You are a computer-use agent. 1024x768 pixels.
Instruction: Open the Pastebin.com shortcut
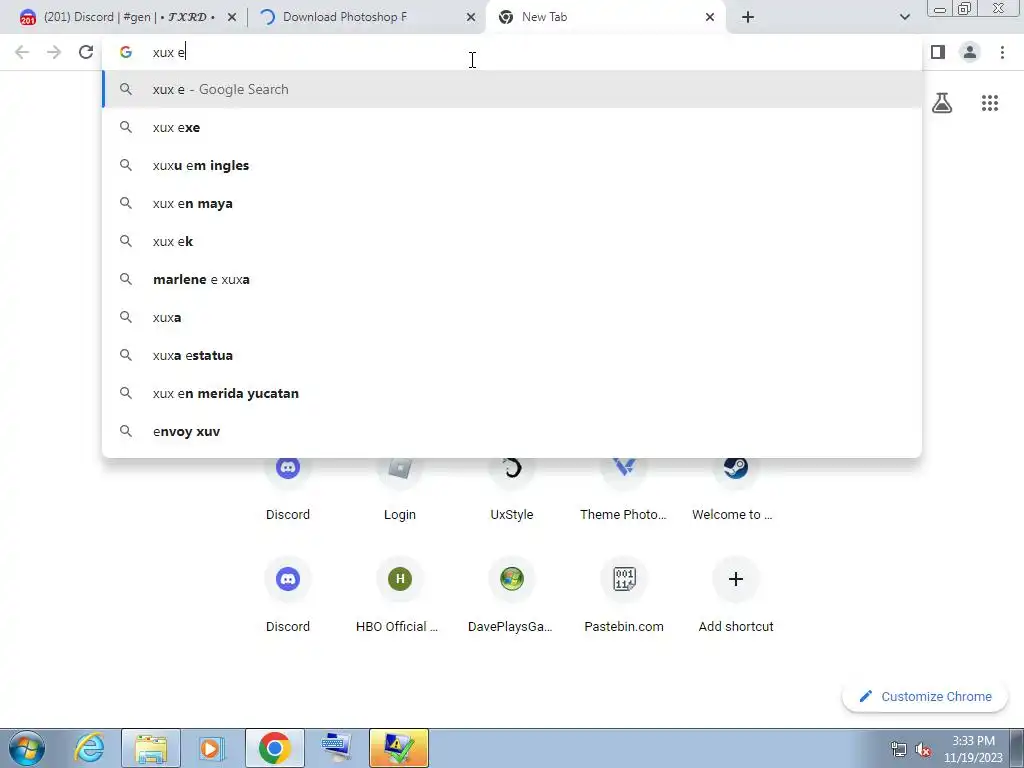pyautogui.click(x=624, y=596)
